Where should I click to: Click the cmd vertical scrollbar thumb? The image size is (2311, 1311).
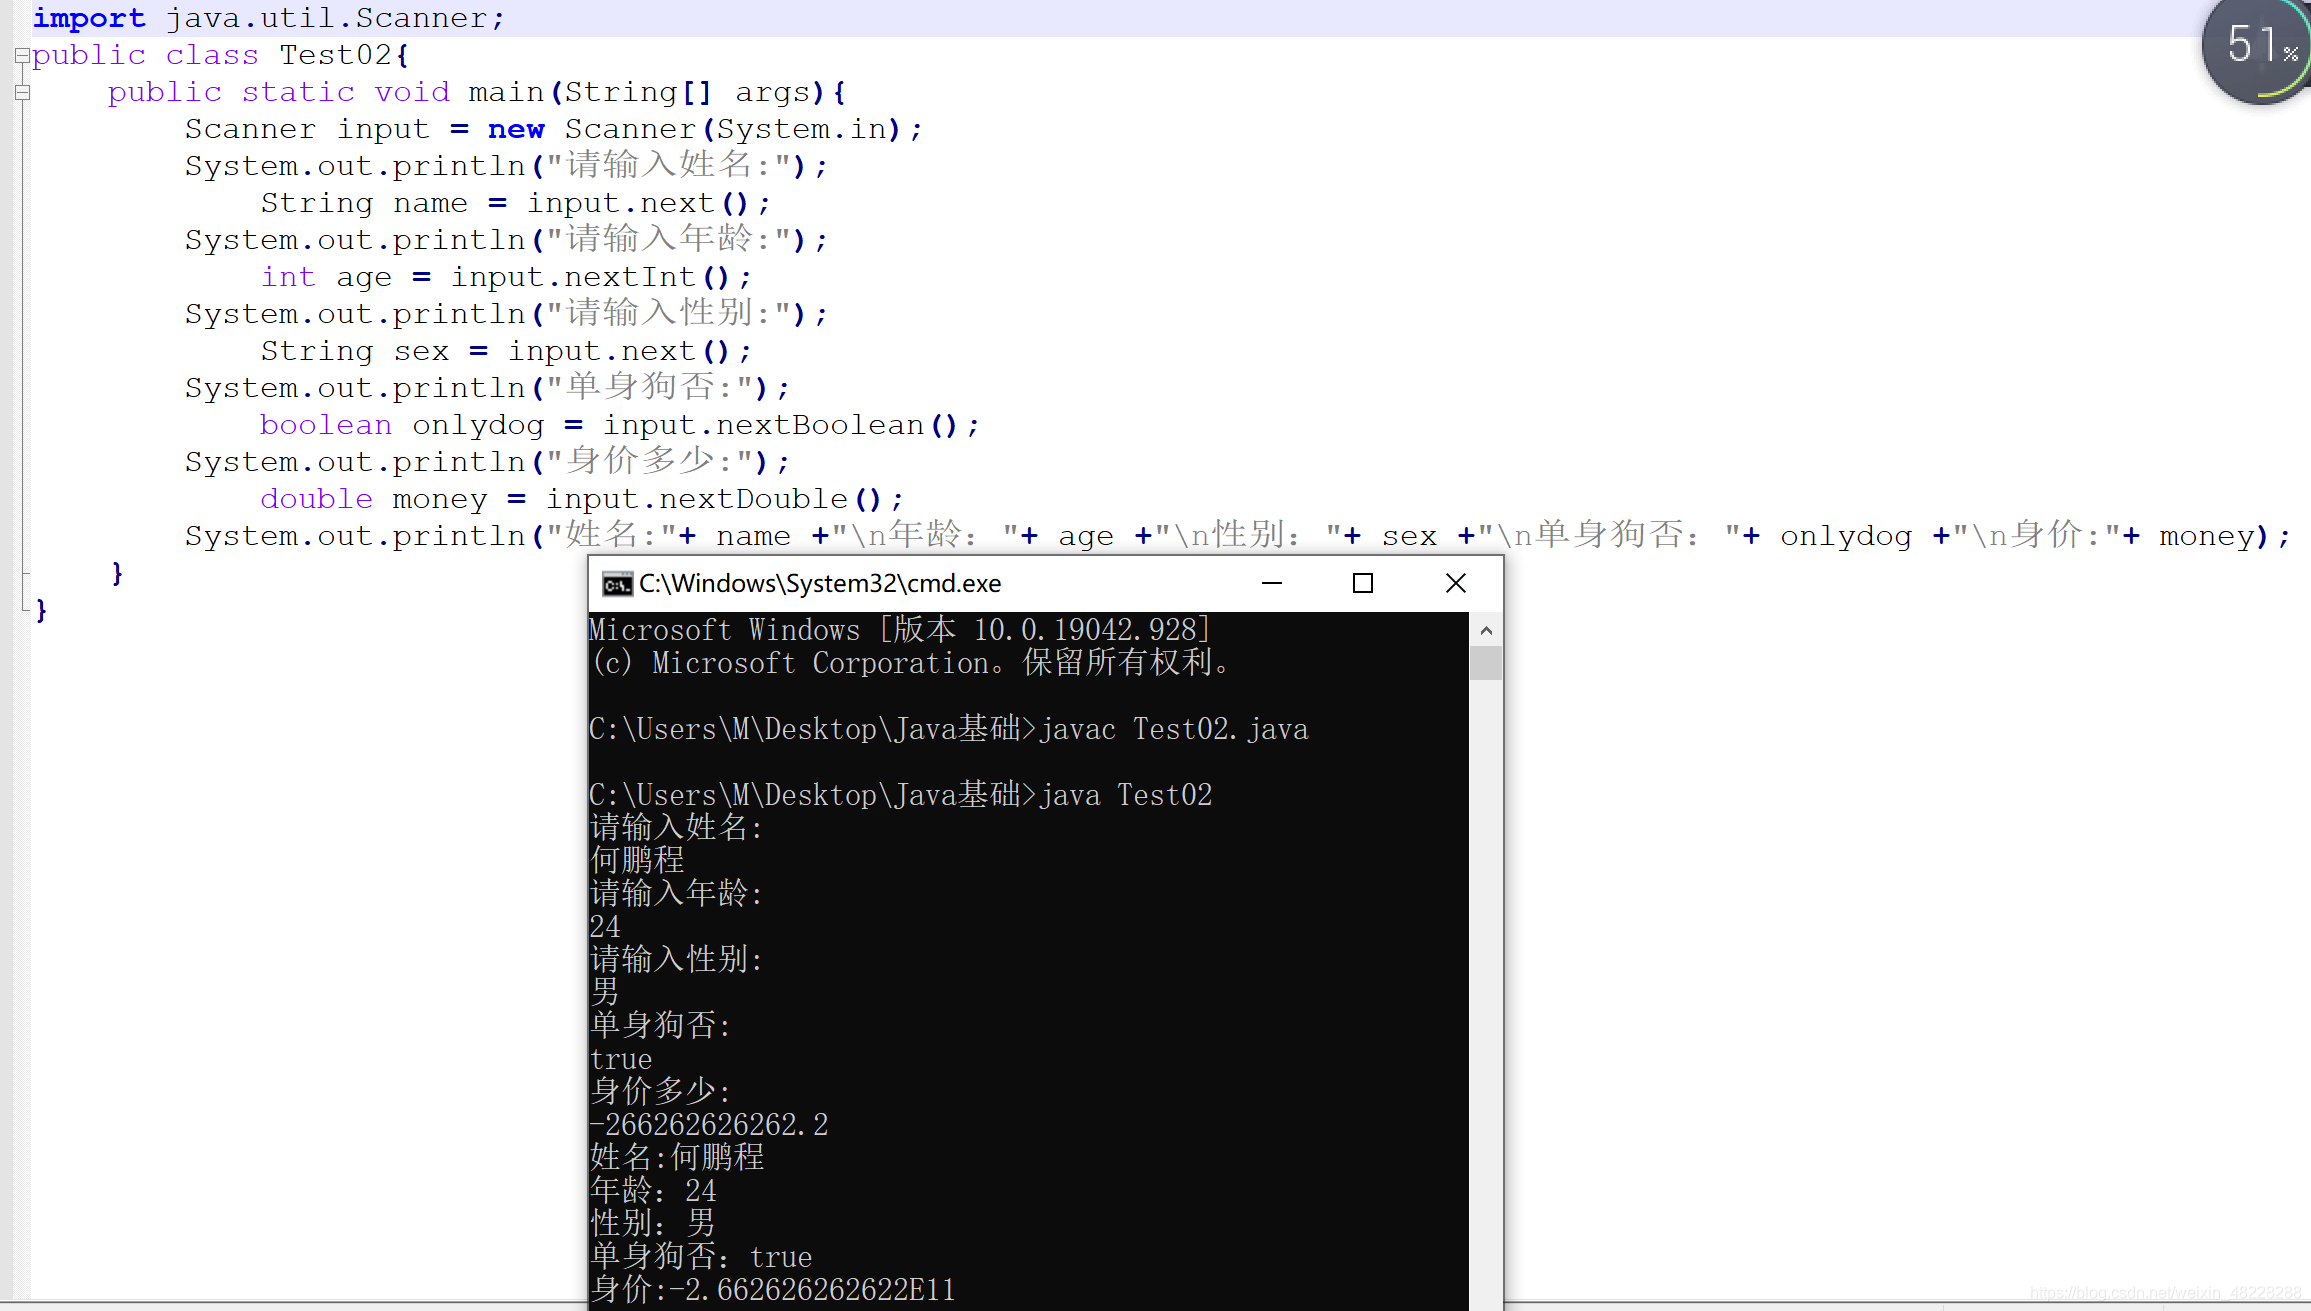[x=1485, y=663]
